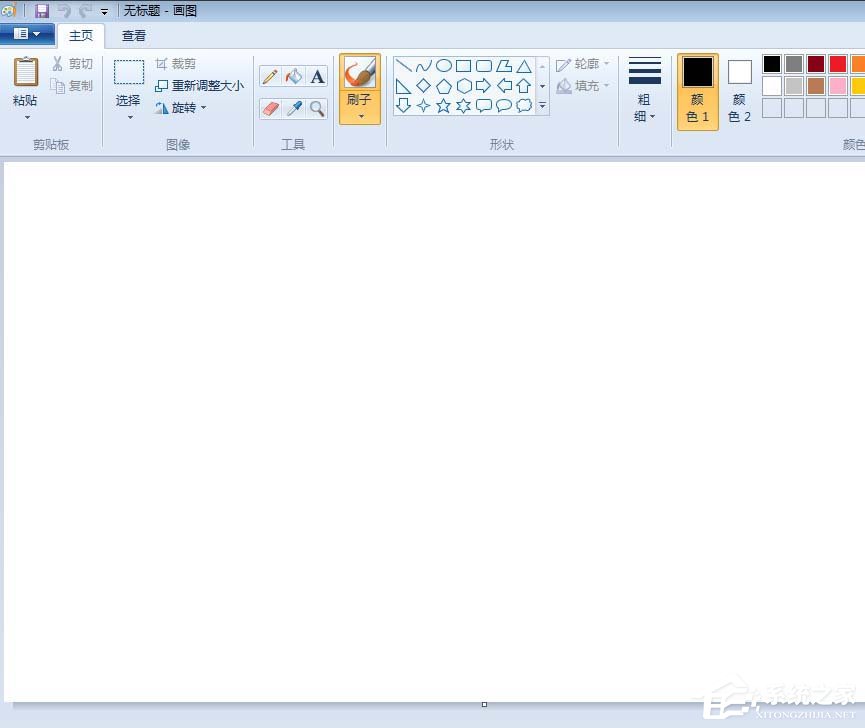
Task: Choose the Cloud callout shape
Action: 524,105
